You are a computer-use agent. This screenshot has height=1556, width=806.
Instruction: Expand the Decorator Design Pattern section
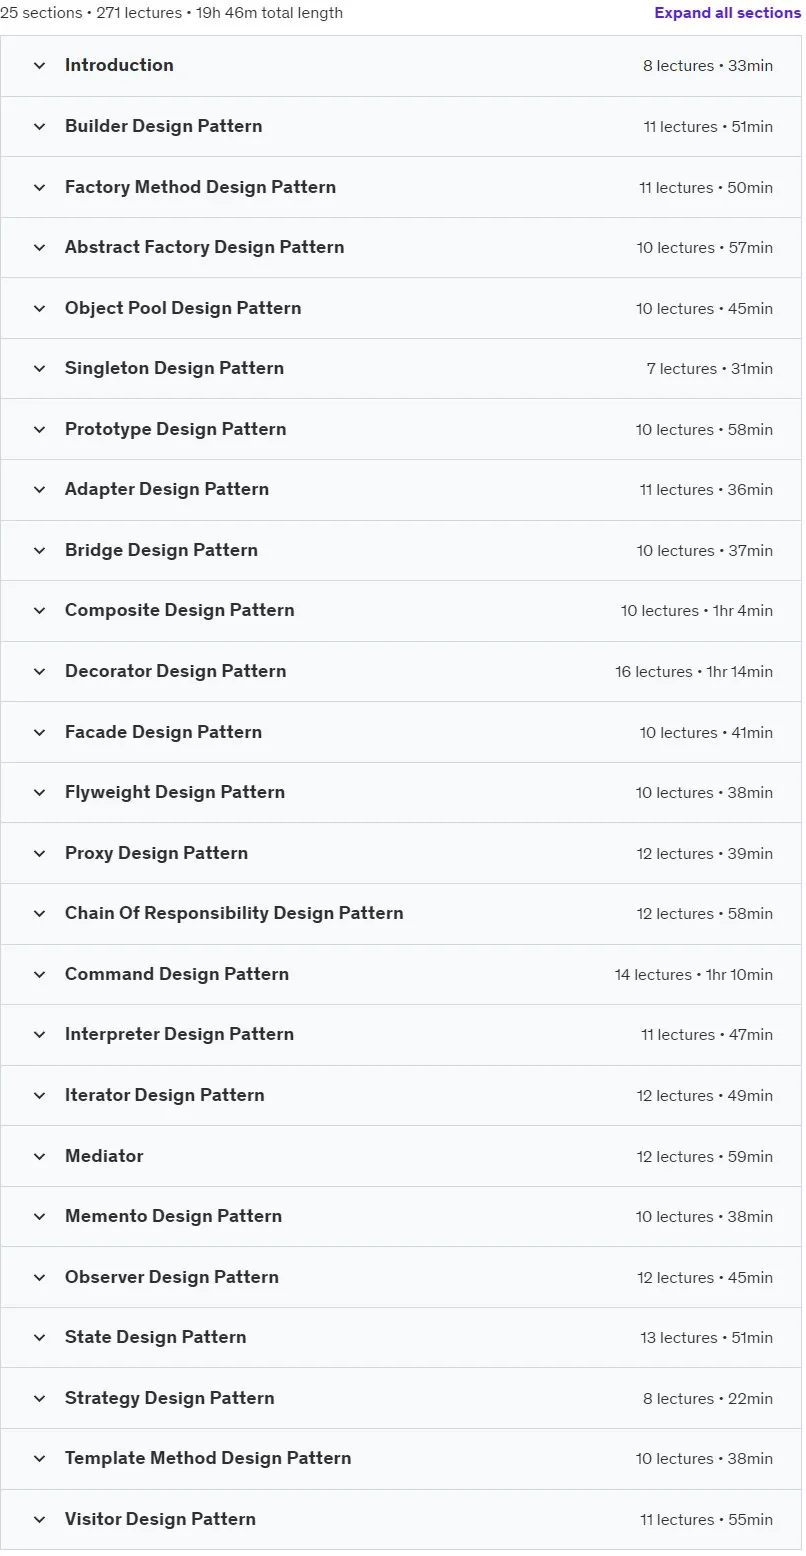tap(401, 671)
